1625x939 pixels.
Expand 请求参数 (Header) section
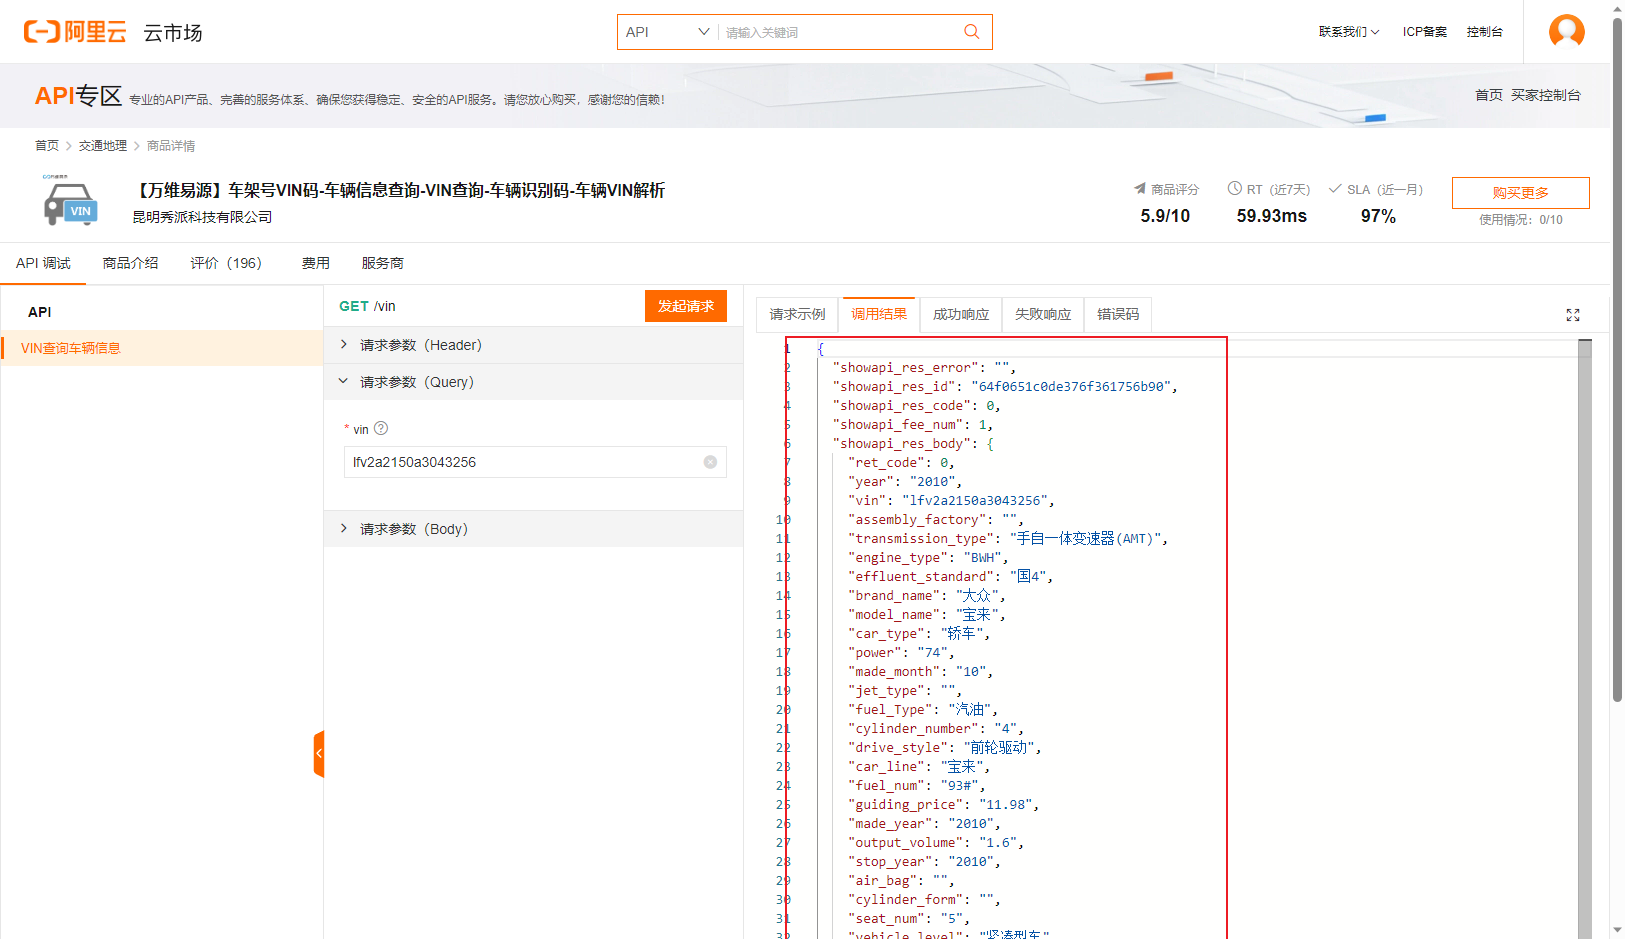pos(533,345)
